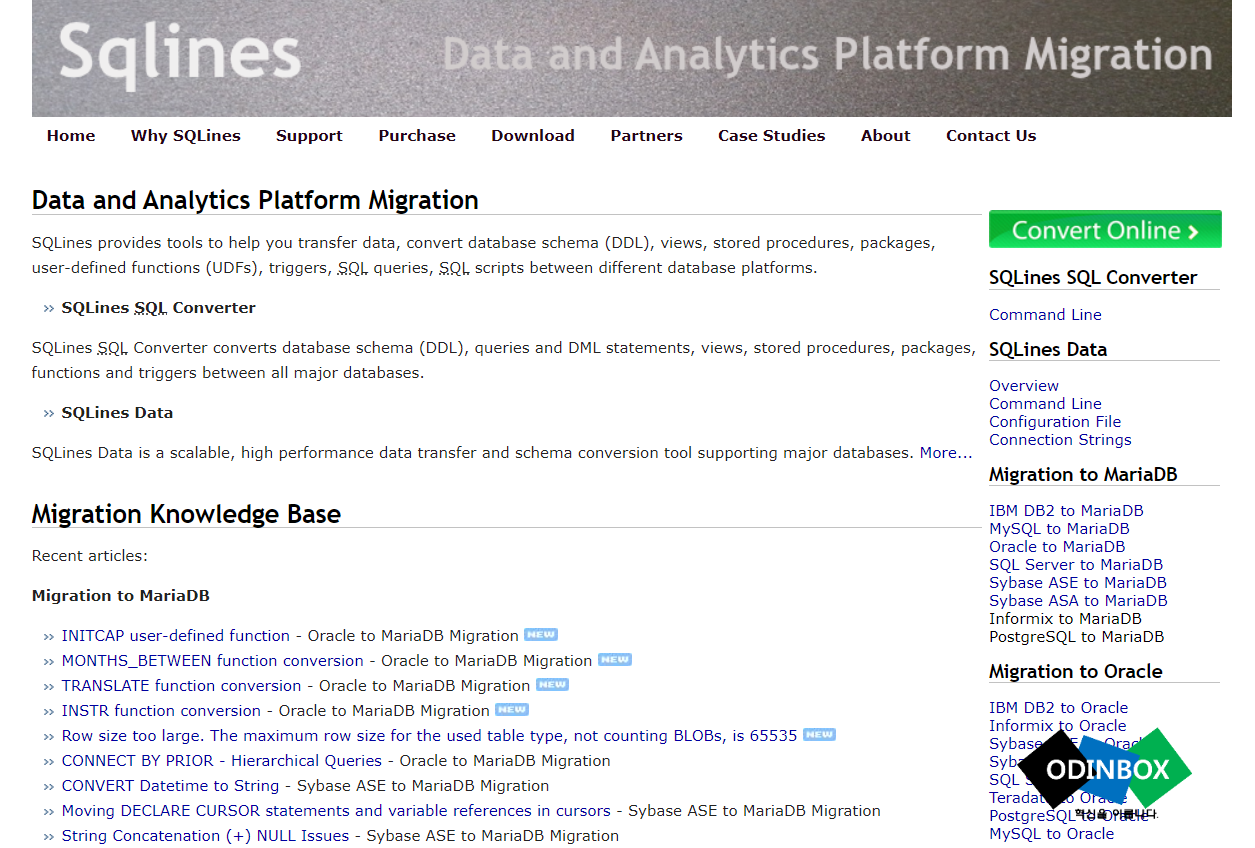This screenshot has height=848, width=1255.
Task: Open Sybase ASE to MariaDB sidebar link
Action: pos(1078,583)
